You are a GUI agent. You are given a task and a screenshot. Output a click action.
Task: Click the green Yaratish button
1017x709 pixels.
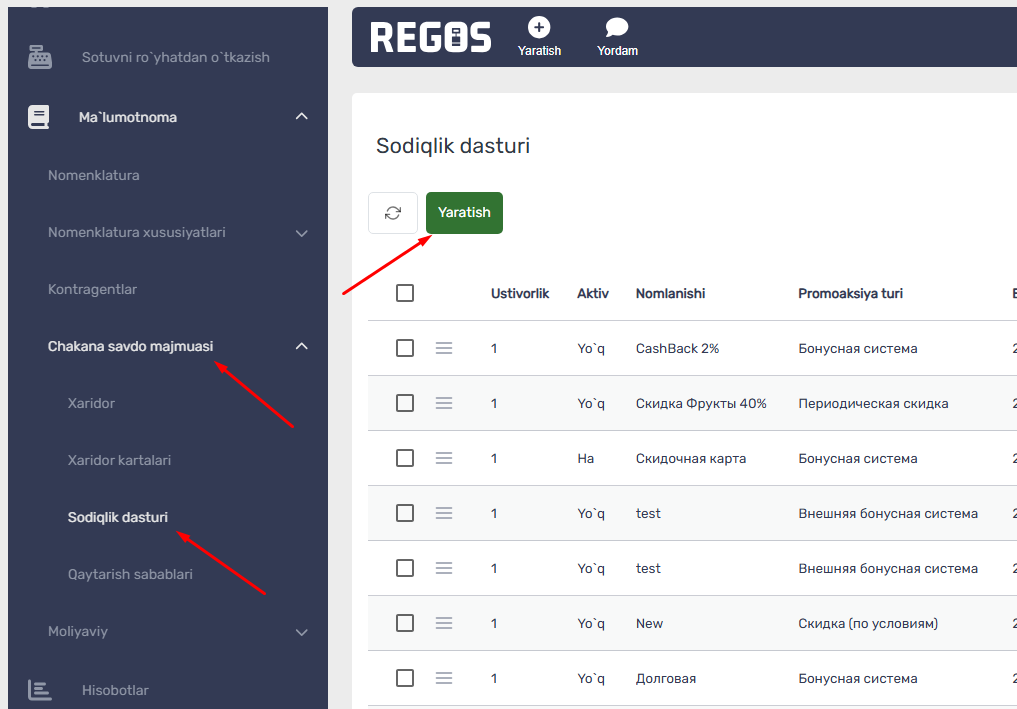[x=464, y=212]
